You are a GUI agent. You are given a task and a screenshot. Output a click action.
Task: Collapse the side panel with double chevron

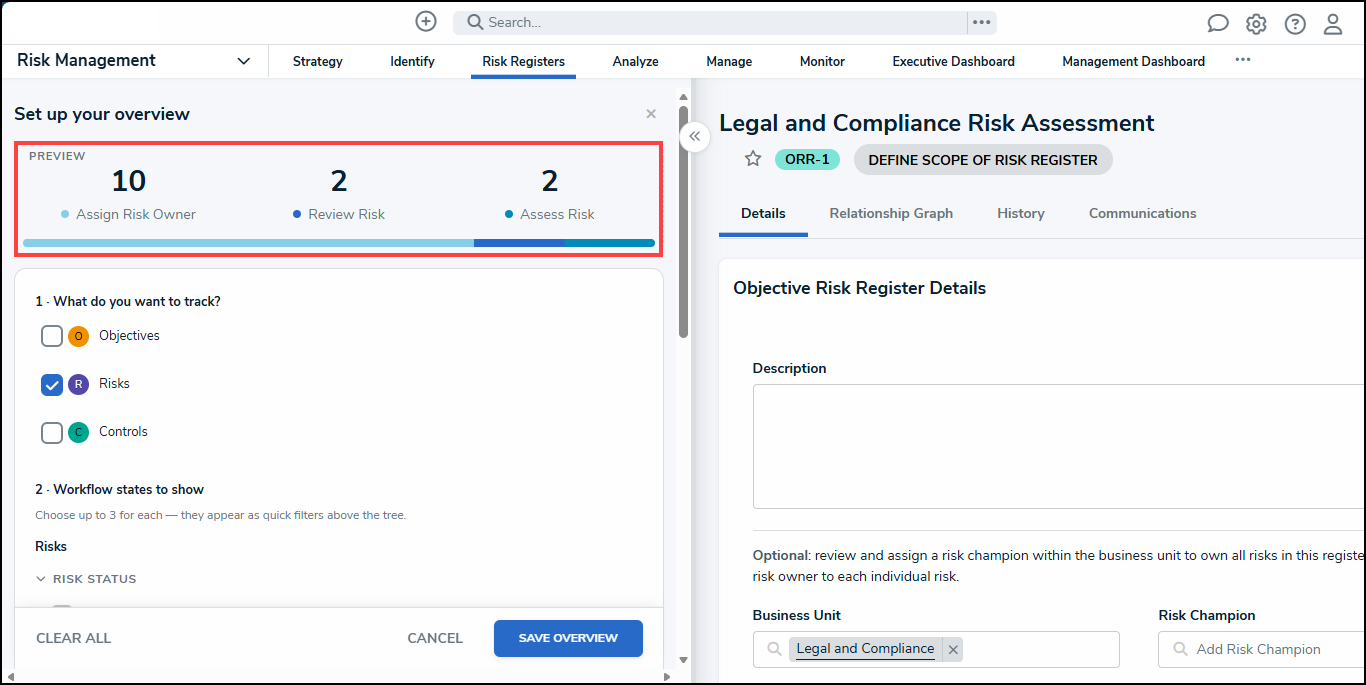click(x=694, y=136)
